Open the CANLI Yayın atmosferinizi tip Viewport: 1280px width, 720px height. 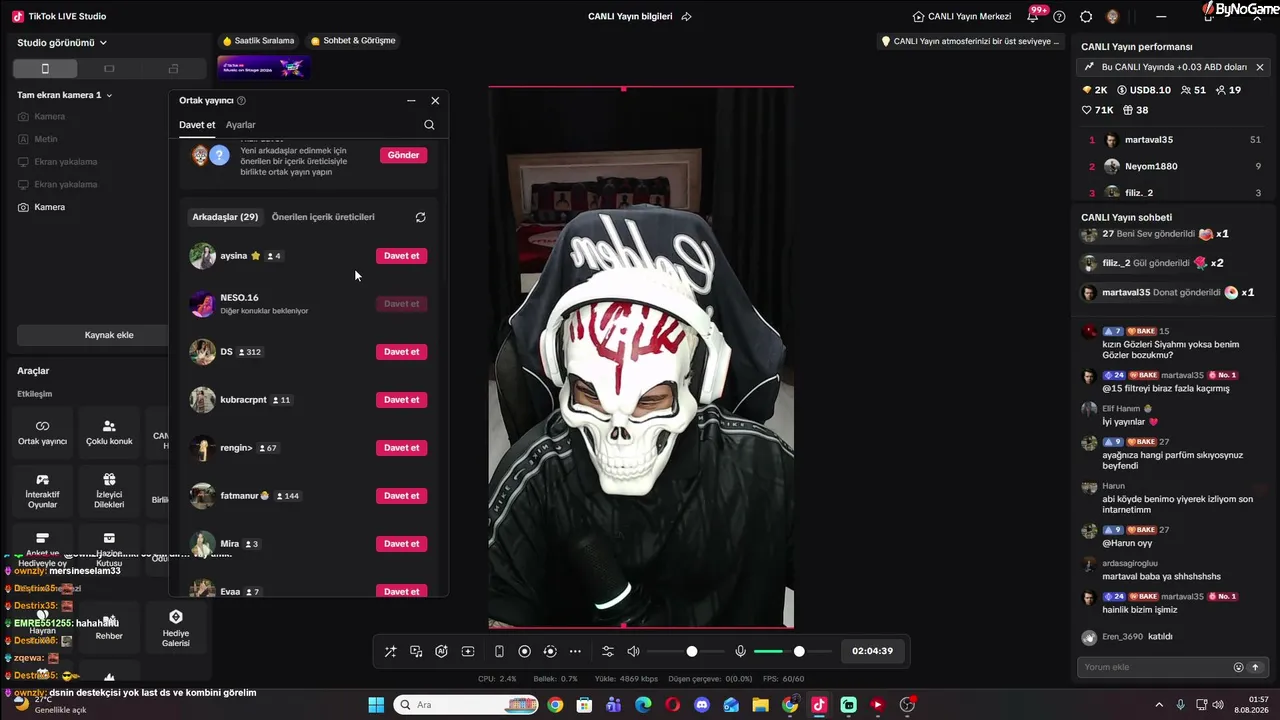click(x=969, y=42)
